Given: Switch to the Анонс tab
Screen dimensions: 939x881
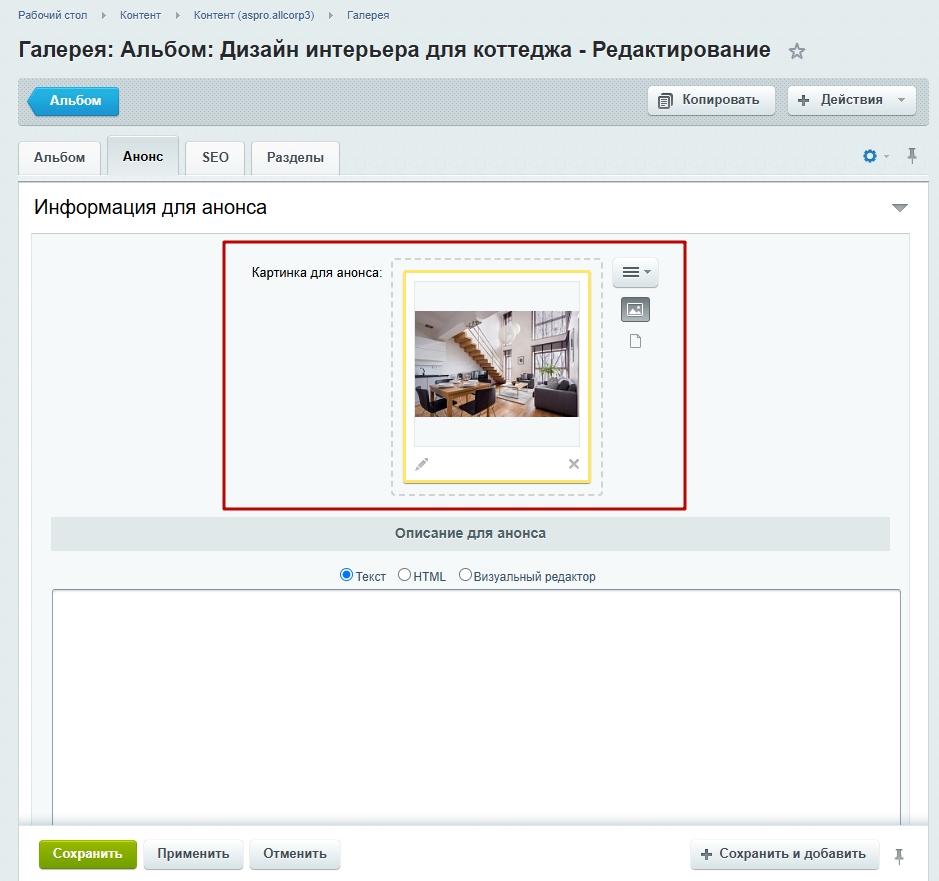Looking at the screenshot, I should tap(143, 156).
